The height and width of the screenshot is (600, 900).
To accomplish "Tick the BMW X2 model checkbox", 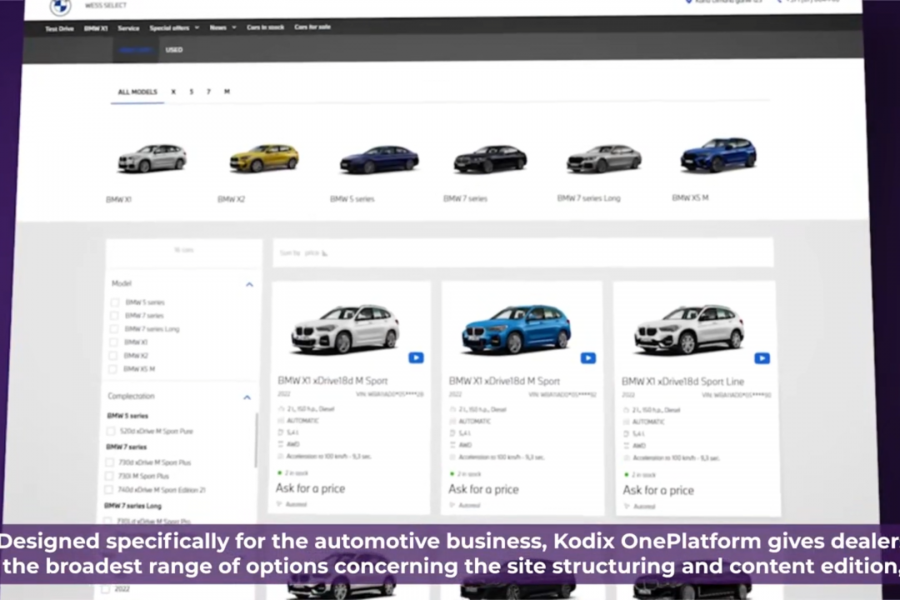I will (112, 355).
